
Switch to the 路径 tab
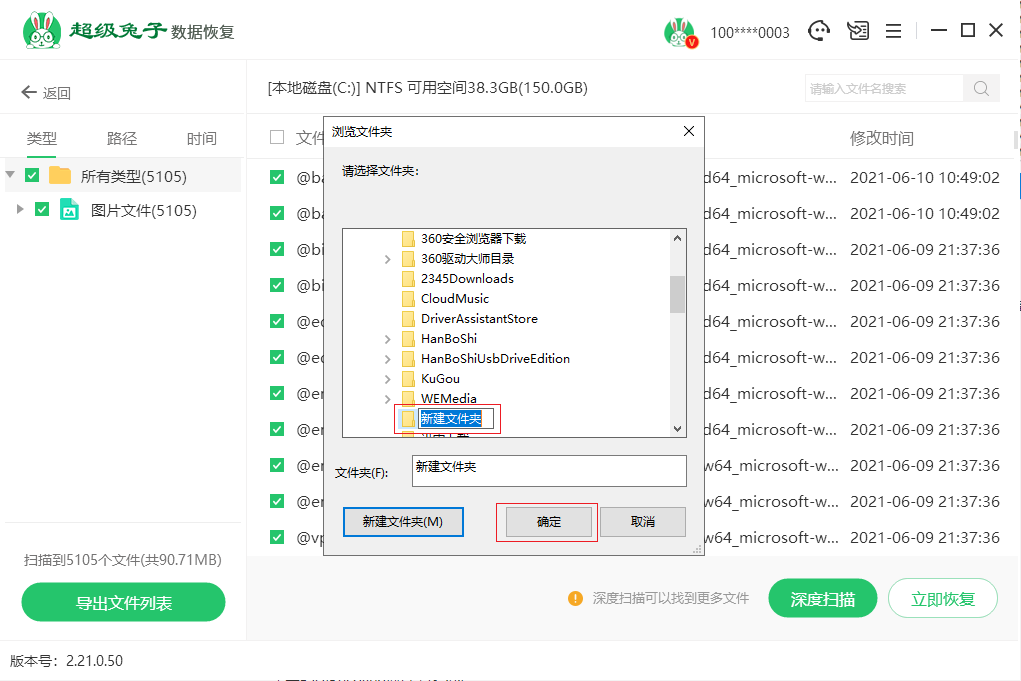(122, 139)
